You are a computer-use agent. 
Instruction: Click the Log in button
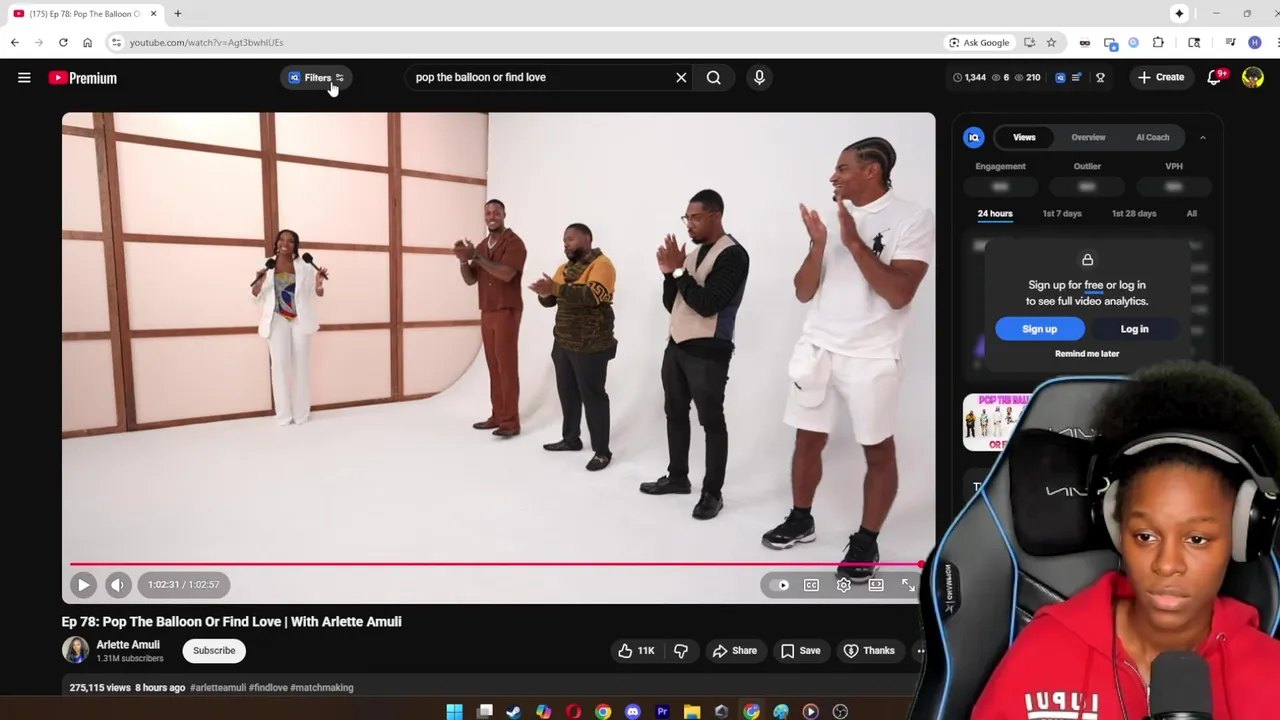[1134, 329]
